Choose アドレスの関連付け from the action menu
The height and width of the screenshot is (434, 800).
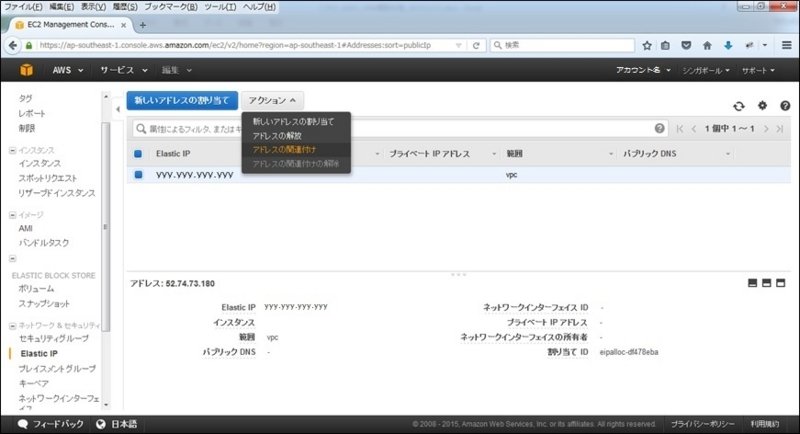(x=284, y=149)
